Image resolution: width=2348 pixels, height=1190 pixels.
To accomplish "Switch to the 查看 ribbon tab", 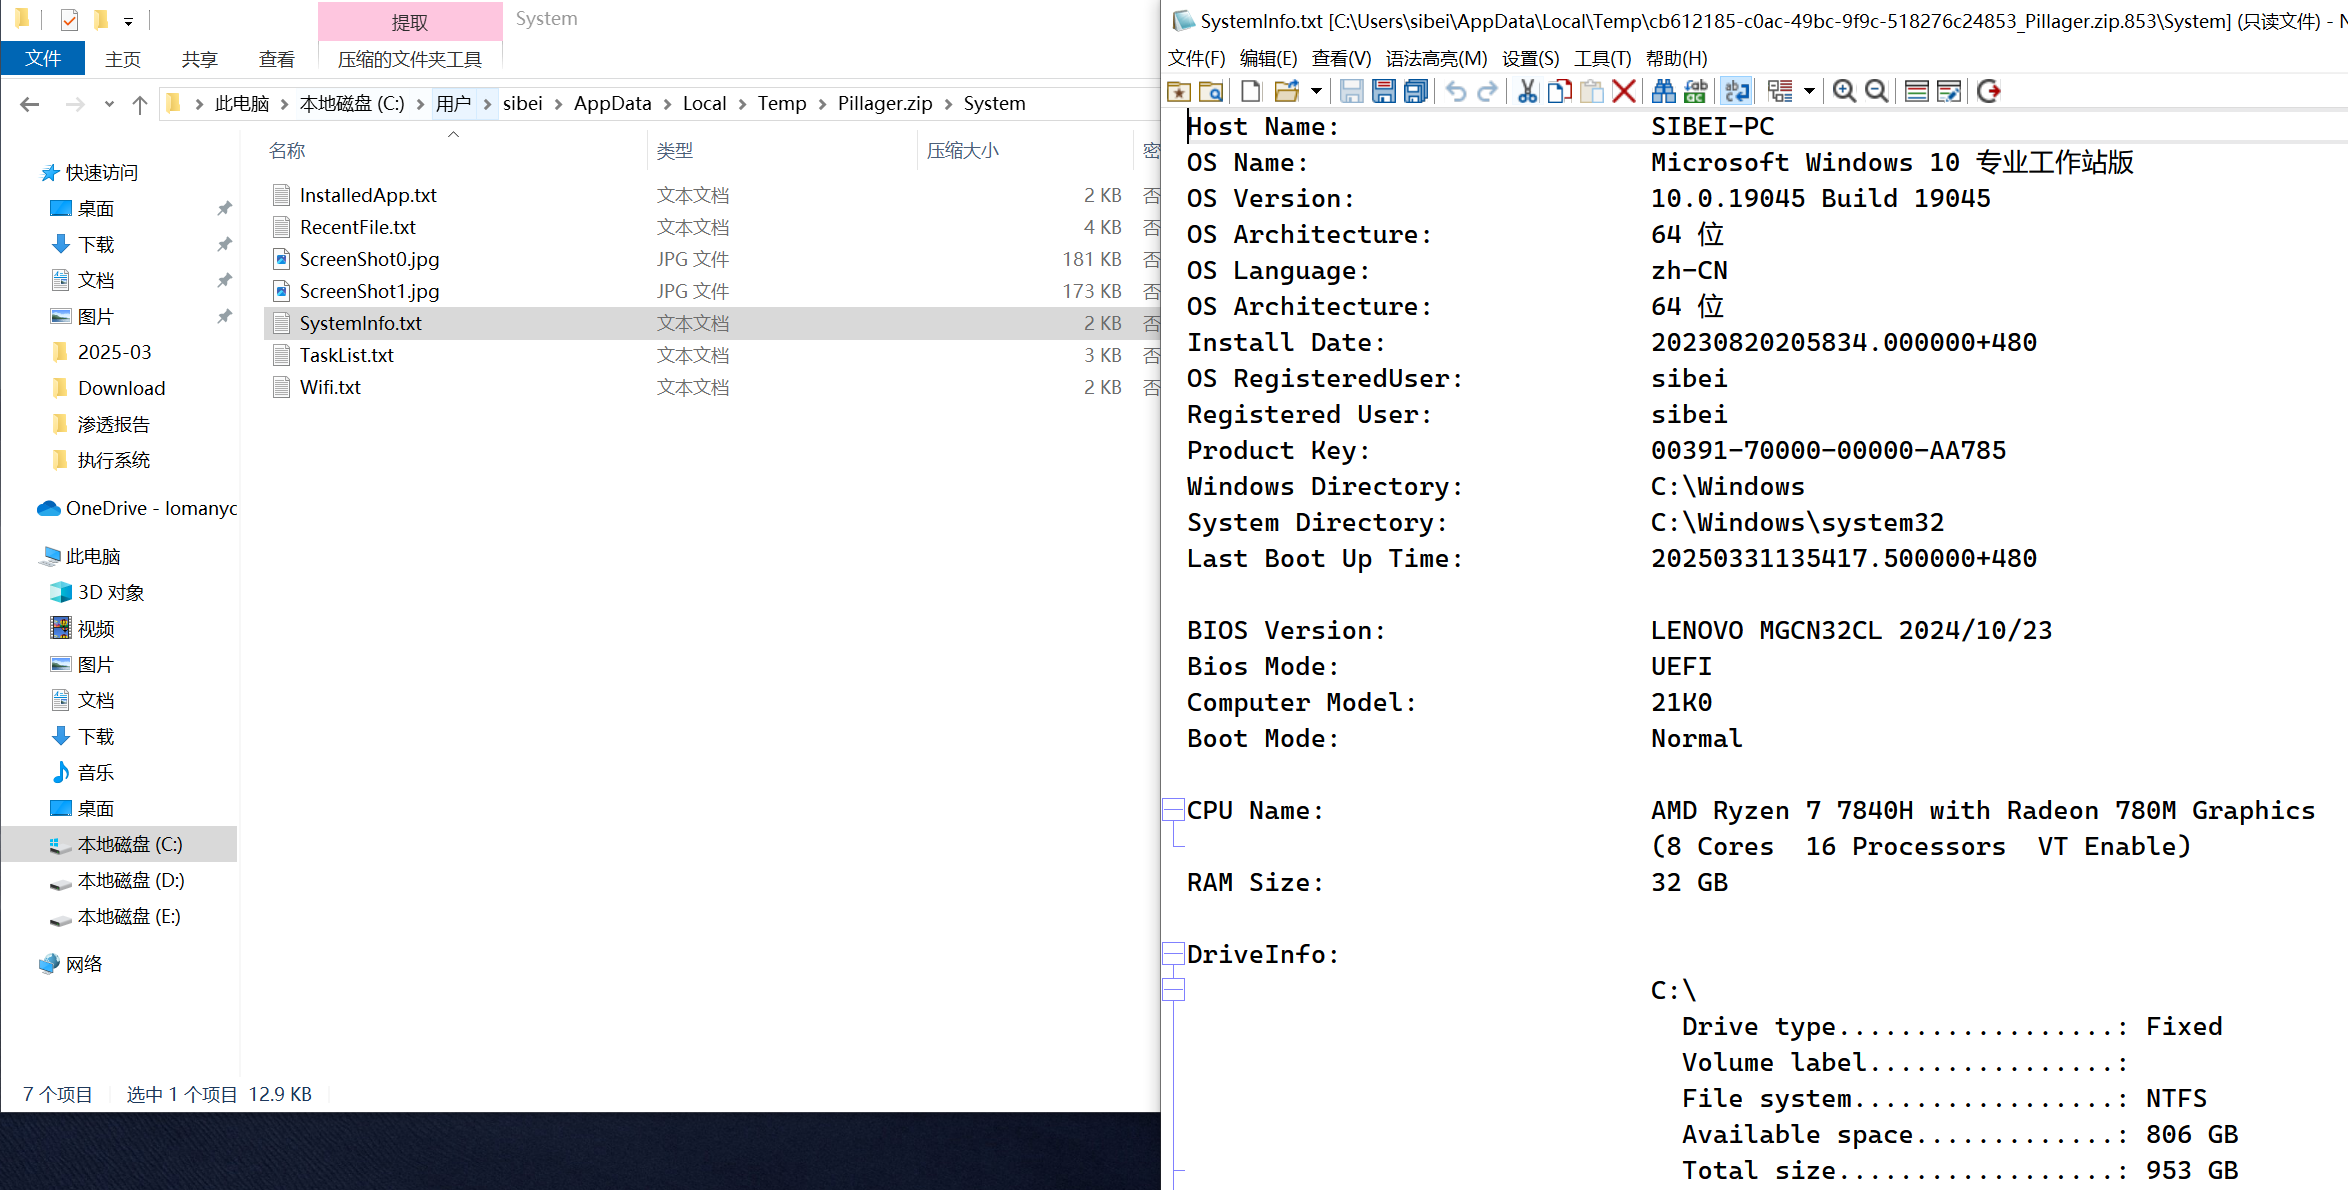I will (x=276, y=59).
